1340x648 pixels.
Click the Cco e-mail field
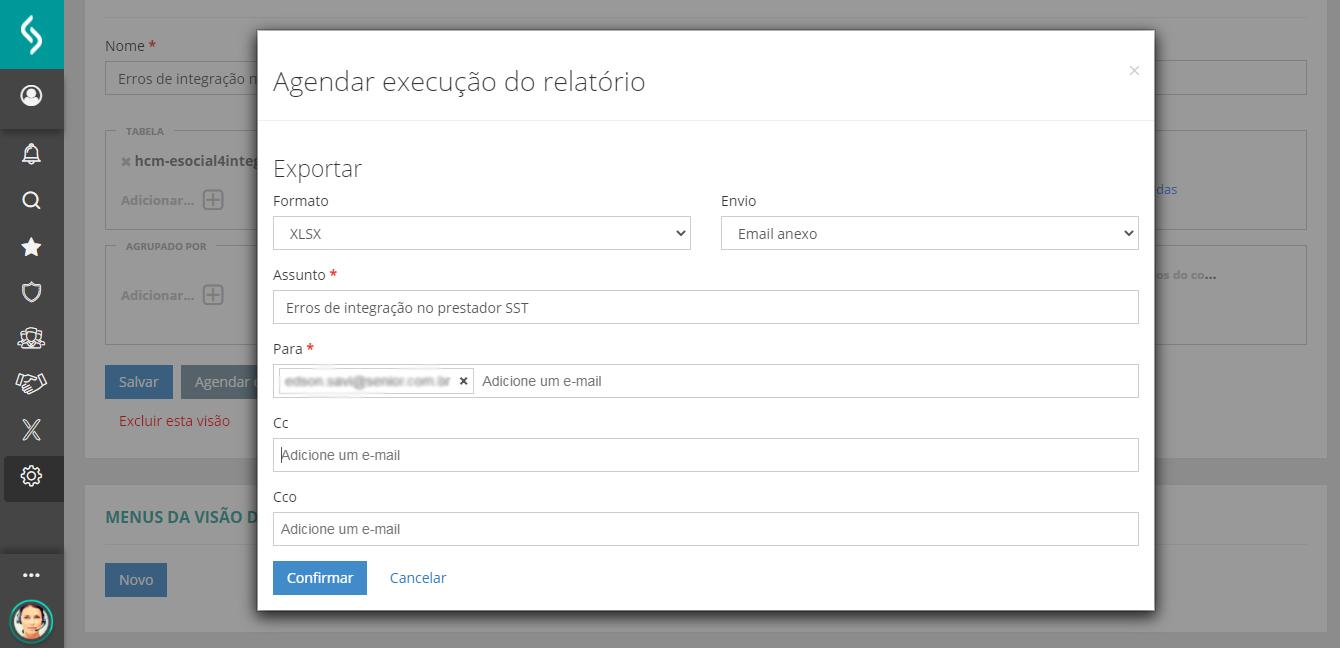coord(706,529)
